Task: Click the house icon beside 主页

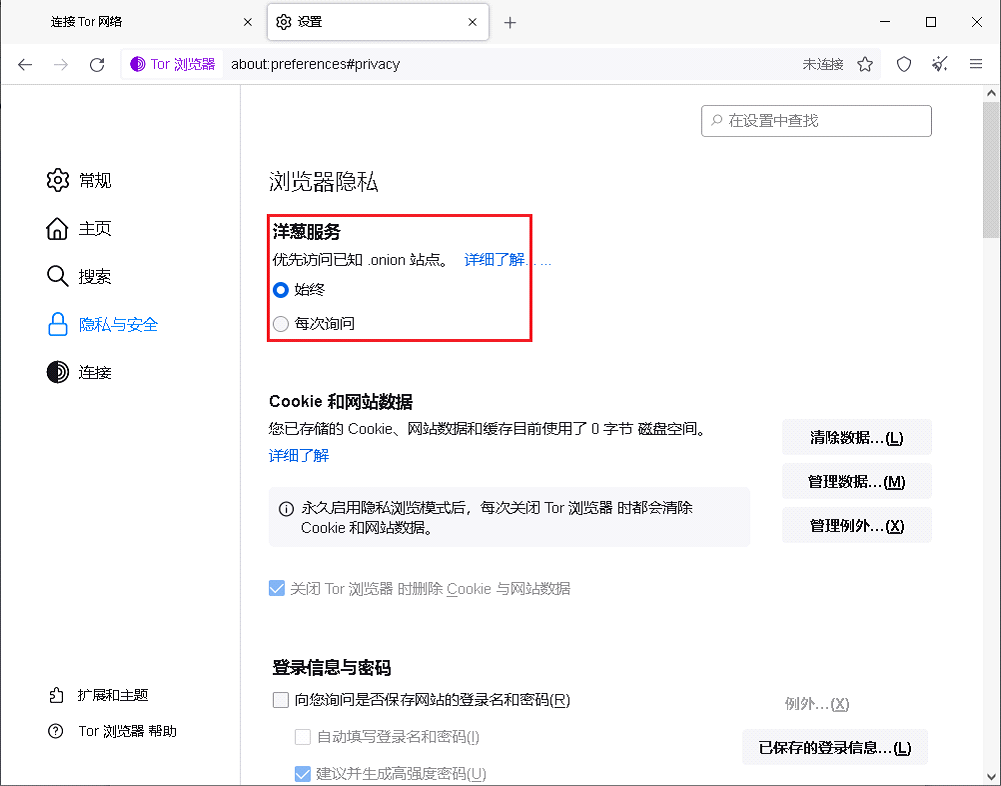Action: 57,229
